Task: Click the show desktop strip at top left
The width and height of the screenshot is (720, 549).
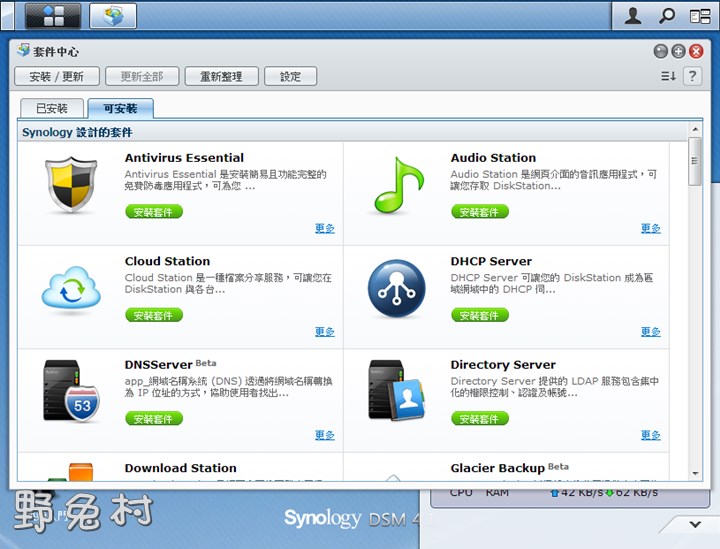Action: click(x=7, y=15)
